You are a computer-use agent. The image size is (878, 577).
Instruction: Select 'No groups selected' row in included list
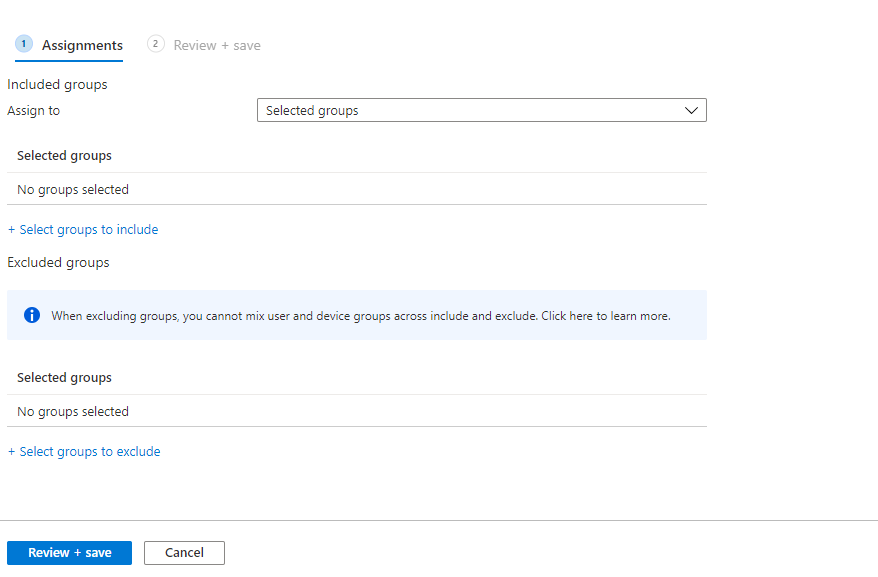(x=73, y=190)
